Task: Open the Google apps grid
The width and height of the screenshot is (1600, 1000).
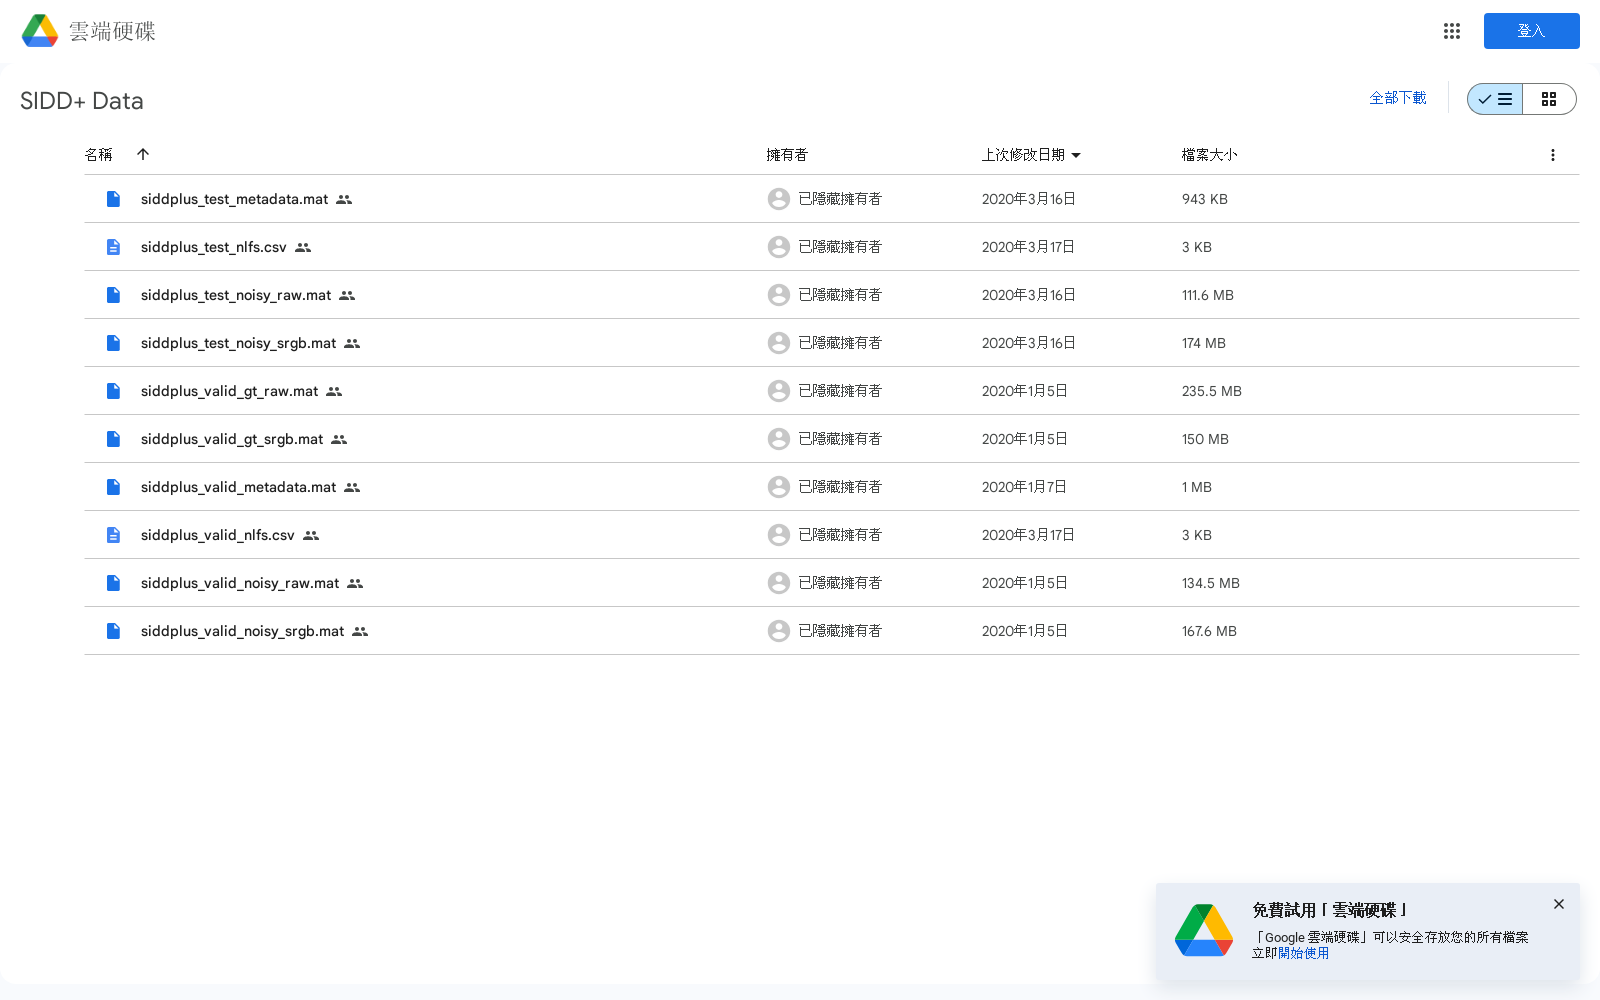Action: coord(1452,31)
